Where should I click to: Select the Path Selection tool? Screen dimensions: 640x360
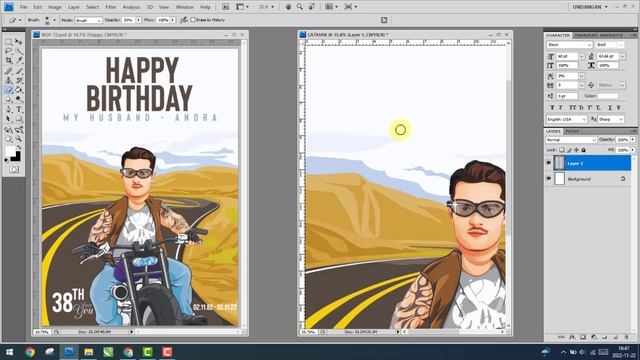coord(9,119)
